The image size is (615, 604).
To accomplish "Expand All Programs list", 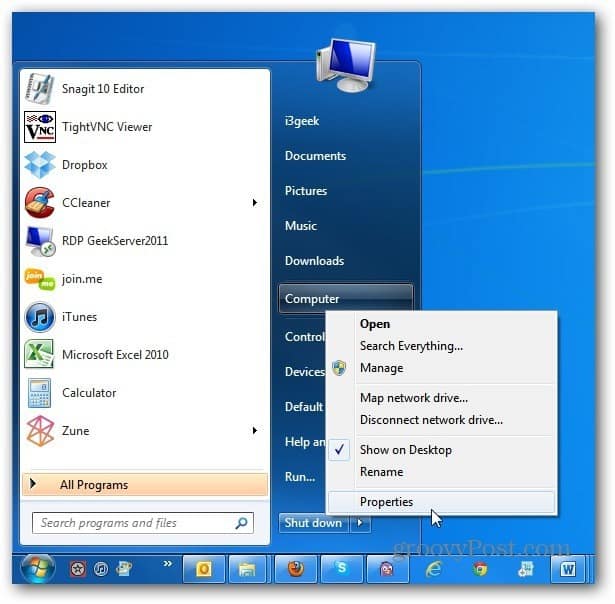I will pos(145,485).
